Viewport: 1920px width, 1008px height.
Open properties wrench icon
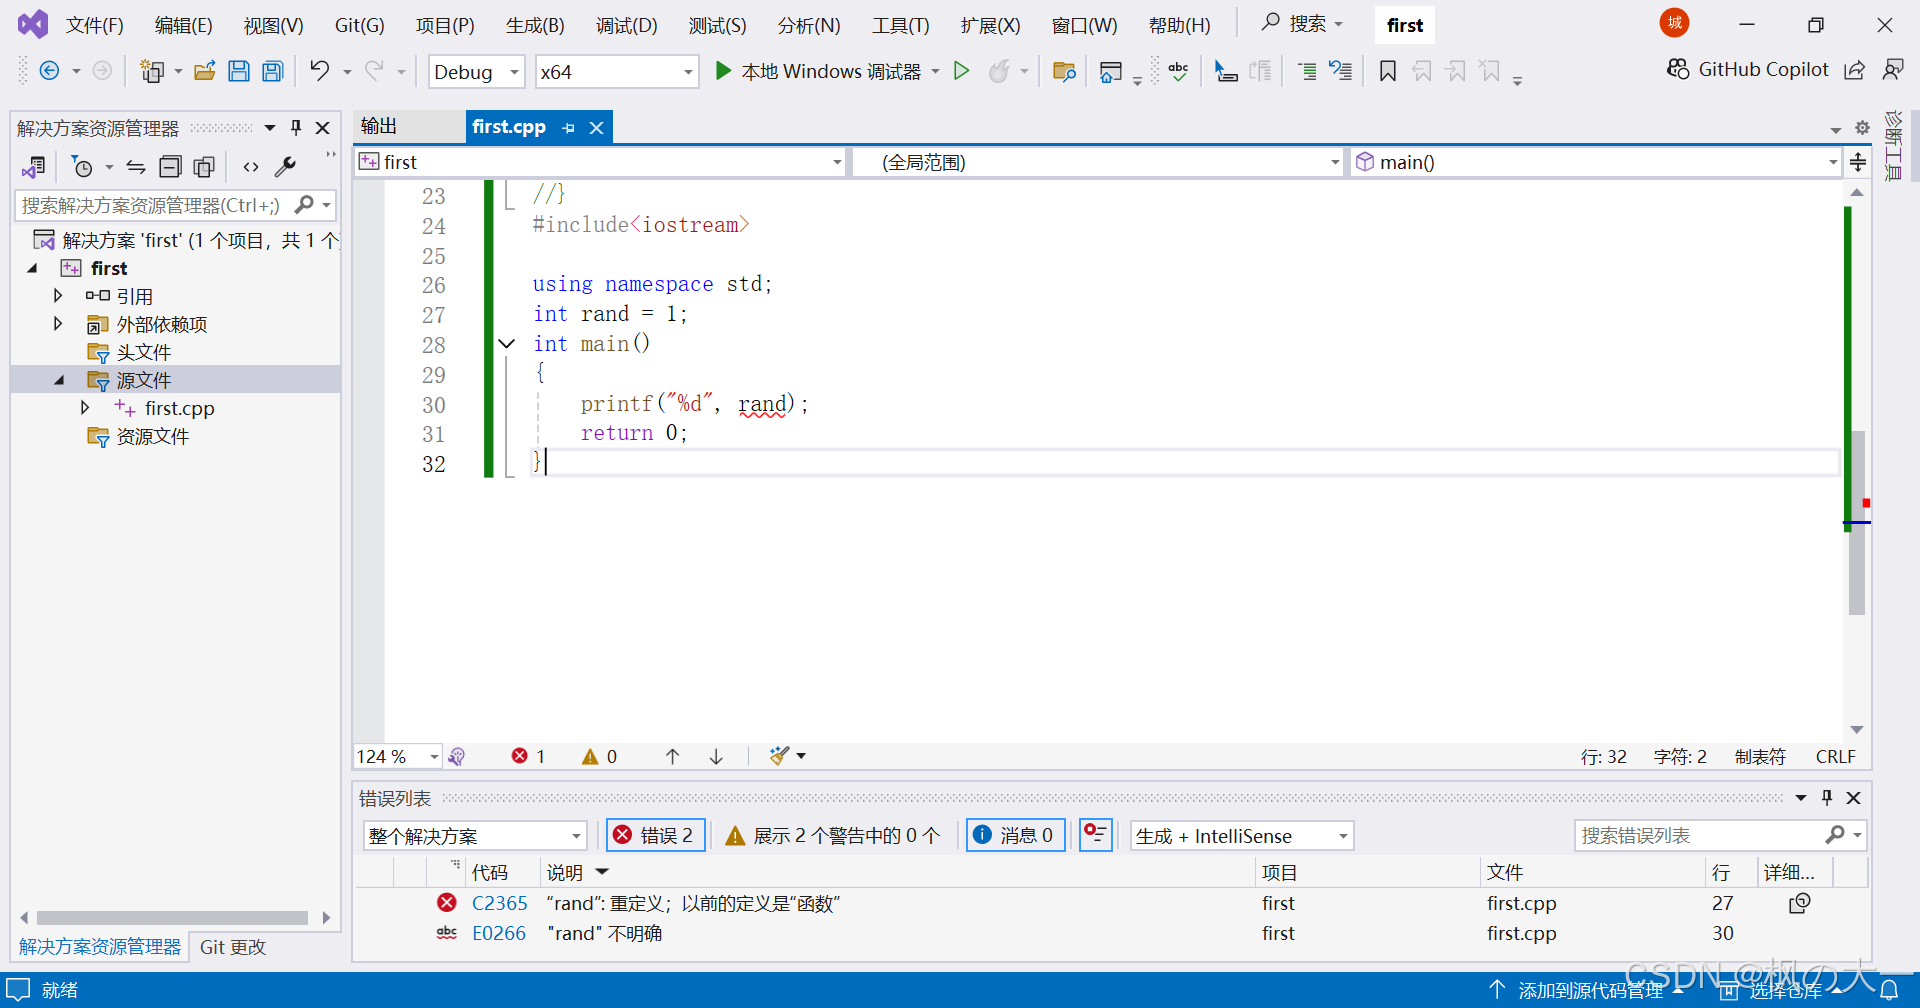point(285,167)
